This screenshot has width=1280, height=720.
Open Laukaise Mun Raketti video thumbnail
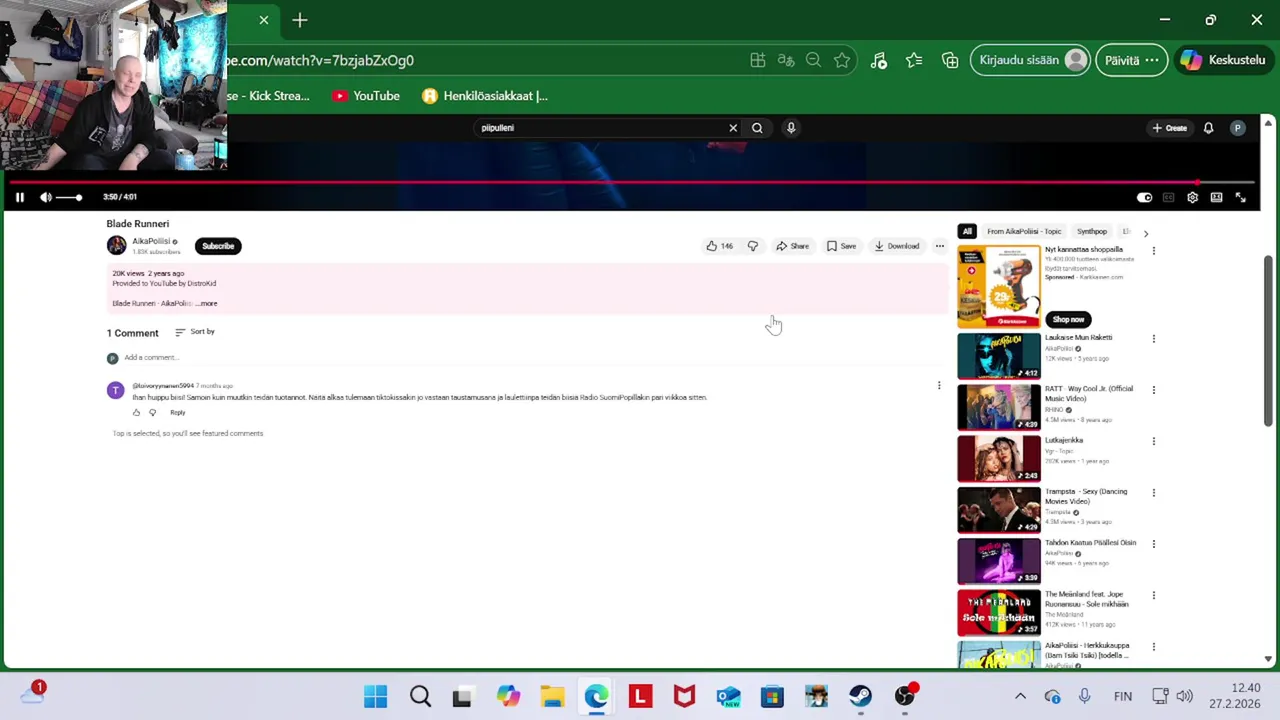pos(999,356)
